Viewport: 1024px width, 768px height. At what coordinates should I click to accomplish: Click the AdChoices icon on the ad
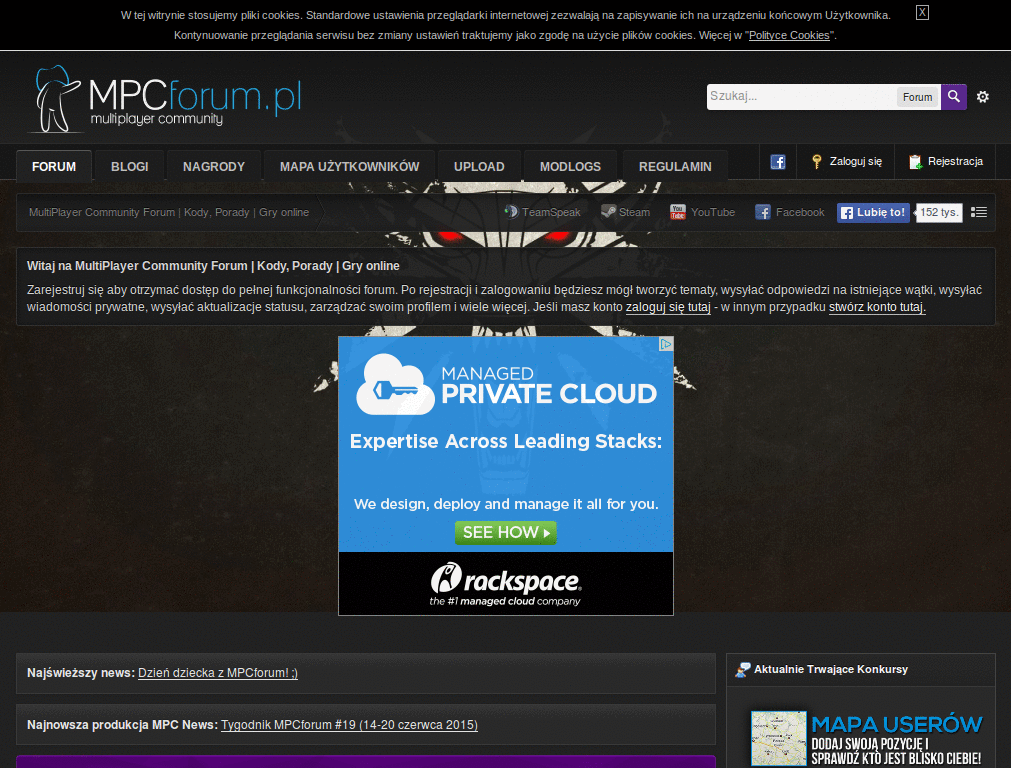tap(665, 344)
